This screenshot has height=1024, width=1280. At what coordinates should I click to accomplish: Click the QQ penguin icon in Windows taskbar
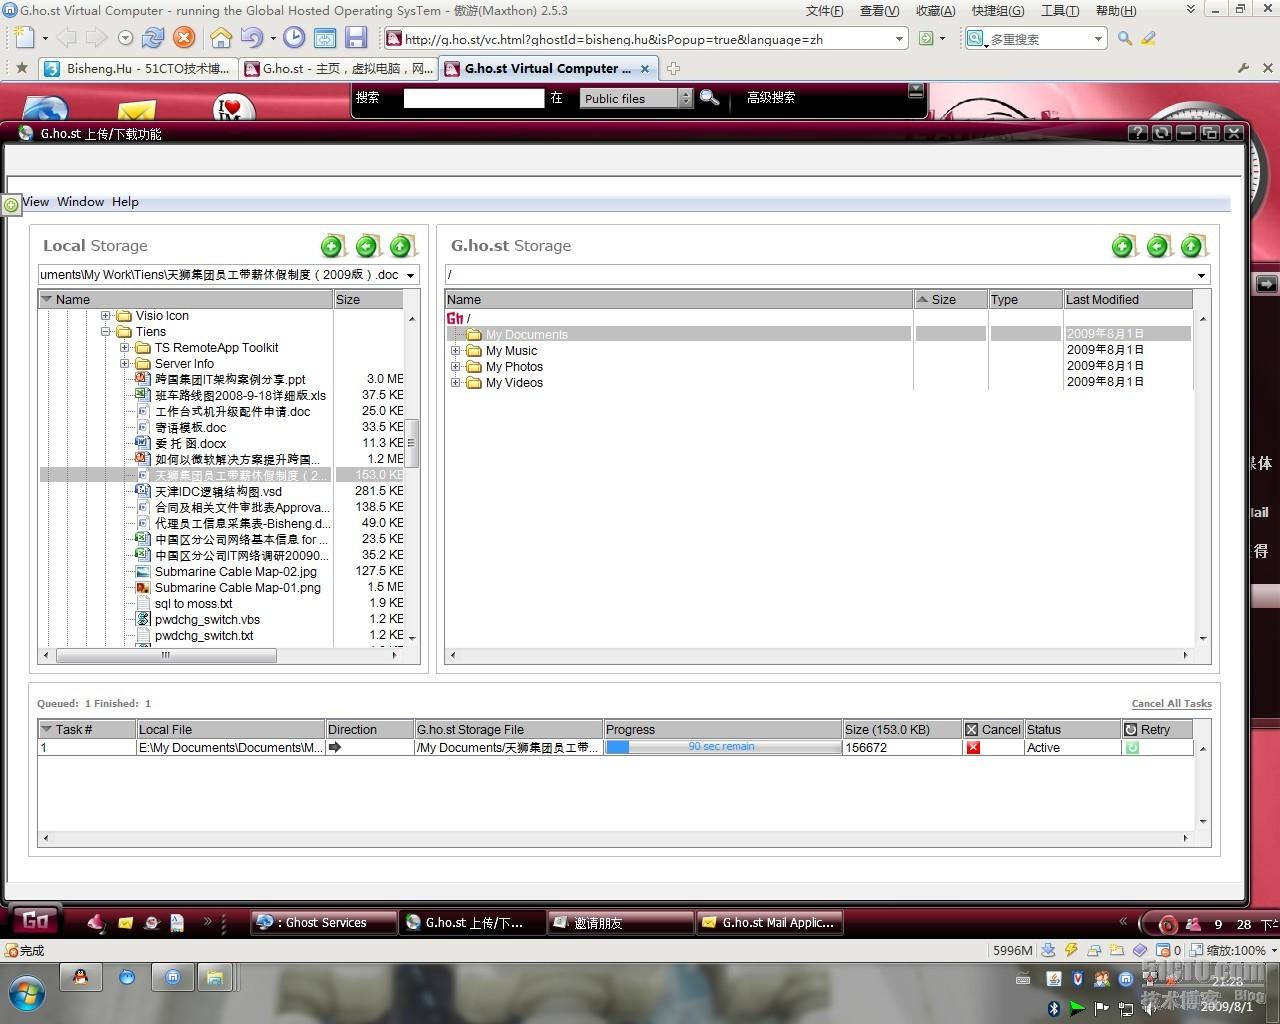80,978
